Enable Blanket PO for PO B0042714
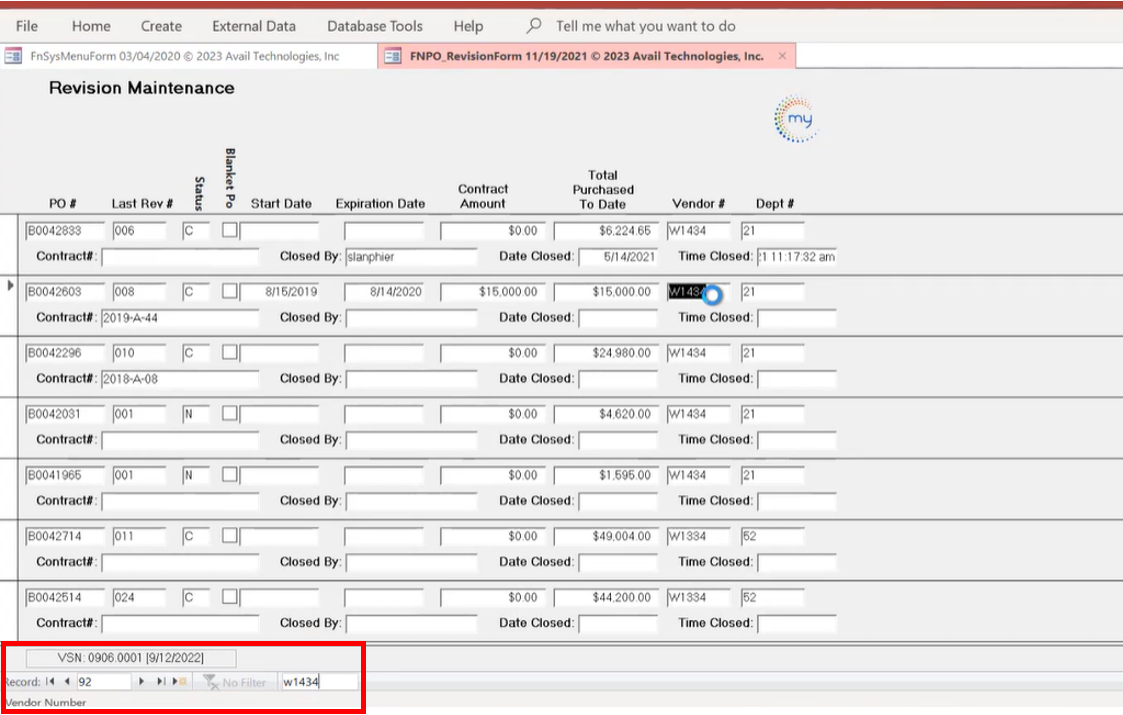1123x715 pixels. tap(230, 536)
